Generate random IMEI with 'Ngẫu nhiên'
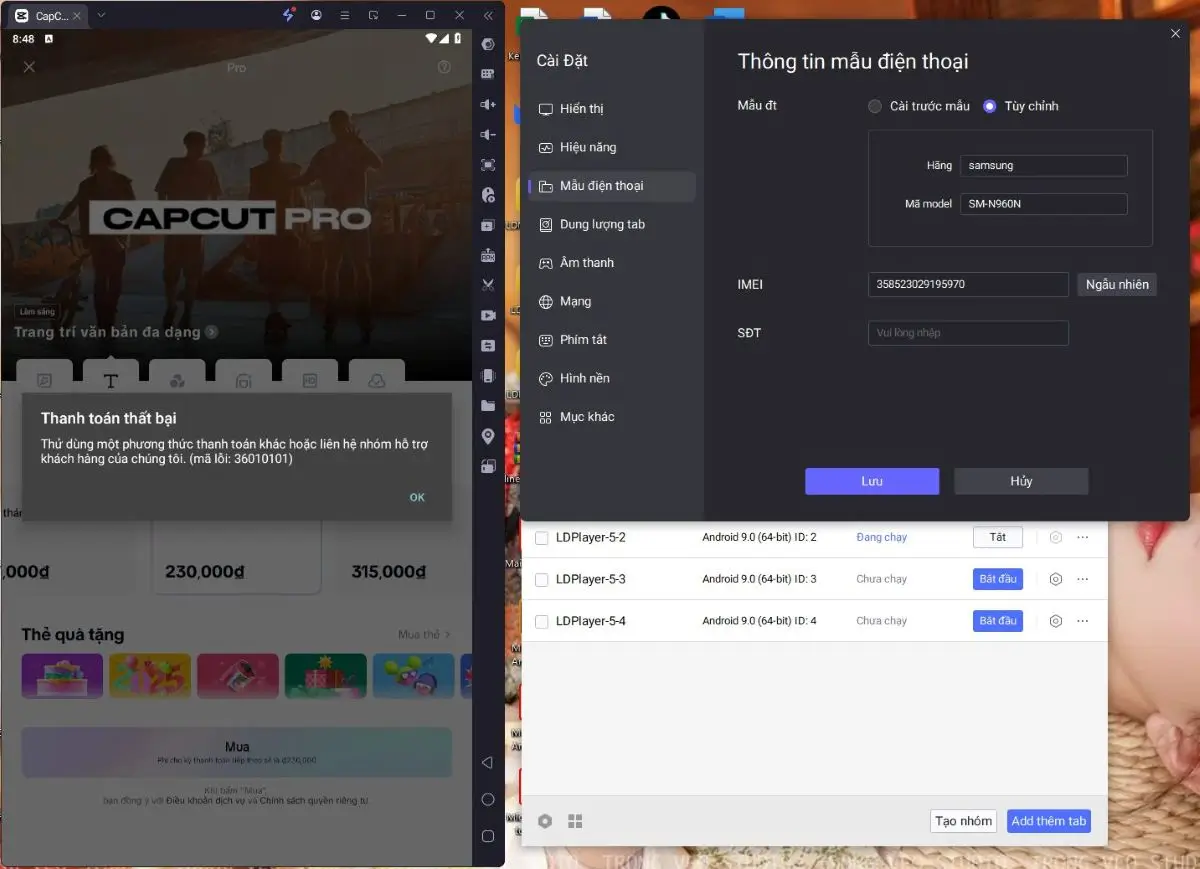 [1117, 284]
